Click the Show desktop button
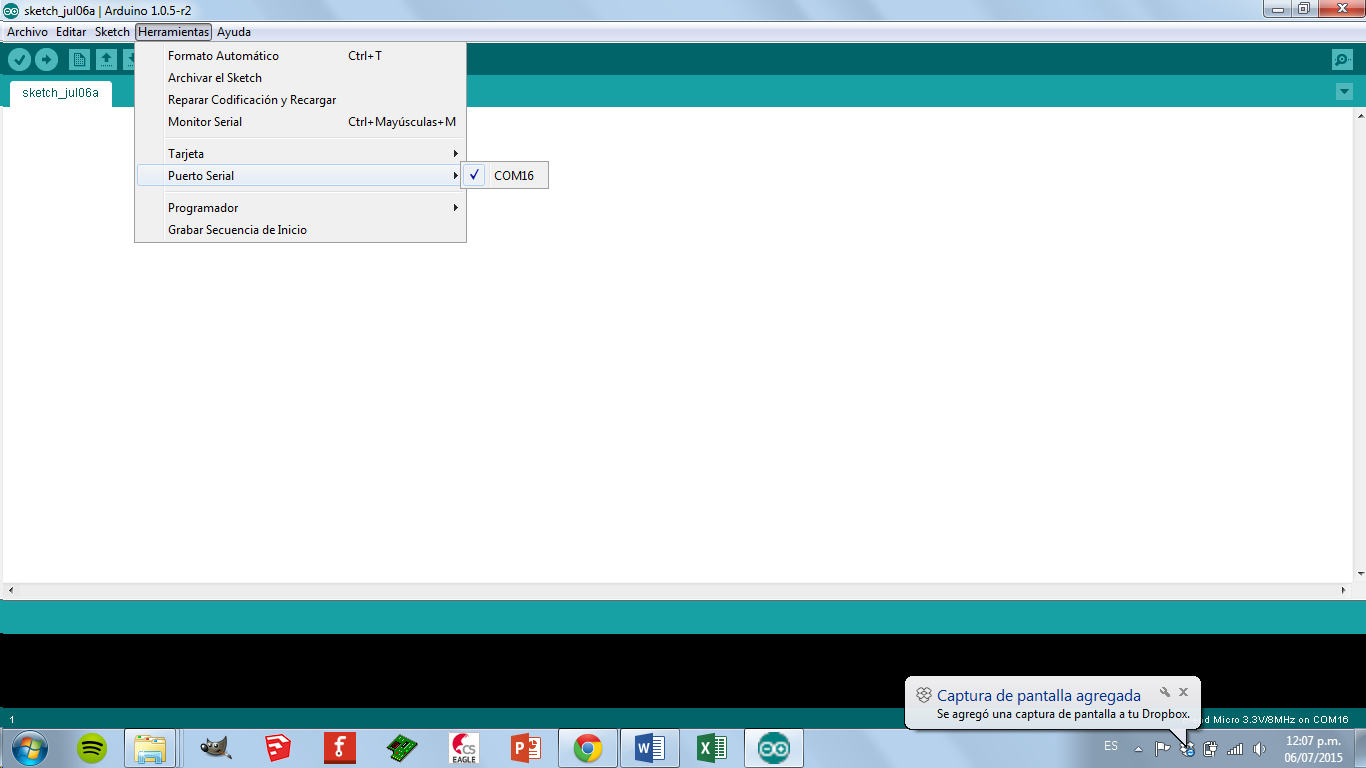The image size is (1366, 768). point(1359,748)
